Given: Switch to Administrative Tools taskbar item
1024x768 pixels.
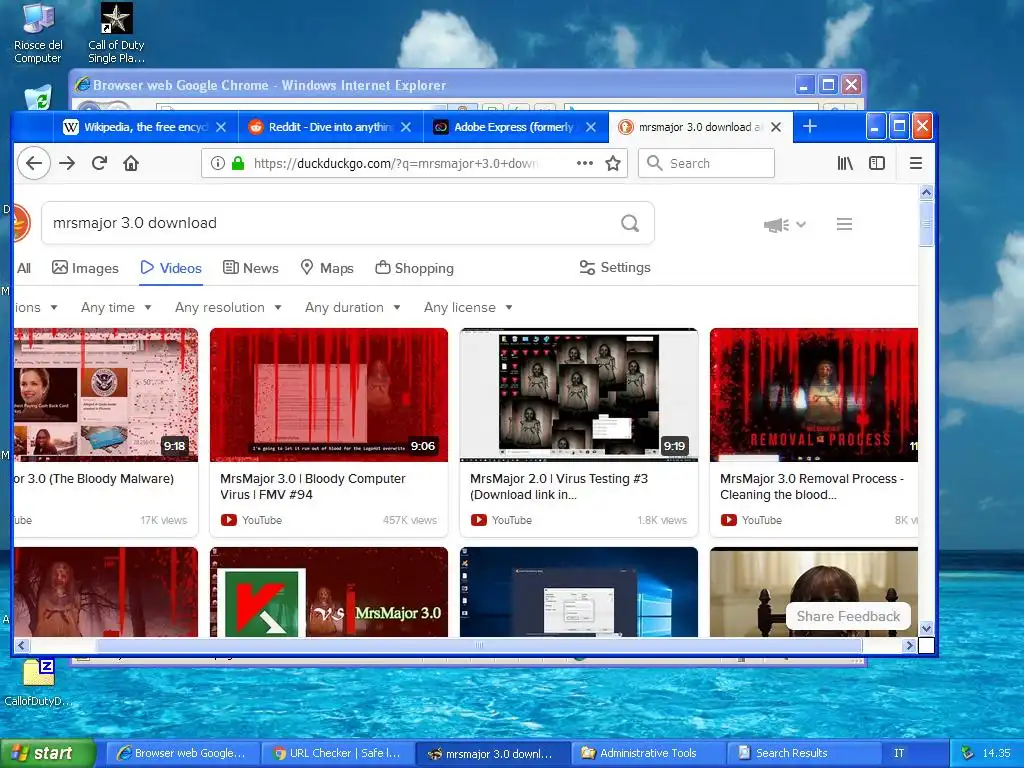Looking at the screenshot, I should coord(648,753).
